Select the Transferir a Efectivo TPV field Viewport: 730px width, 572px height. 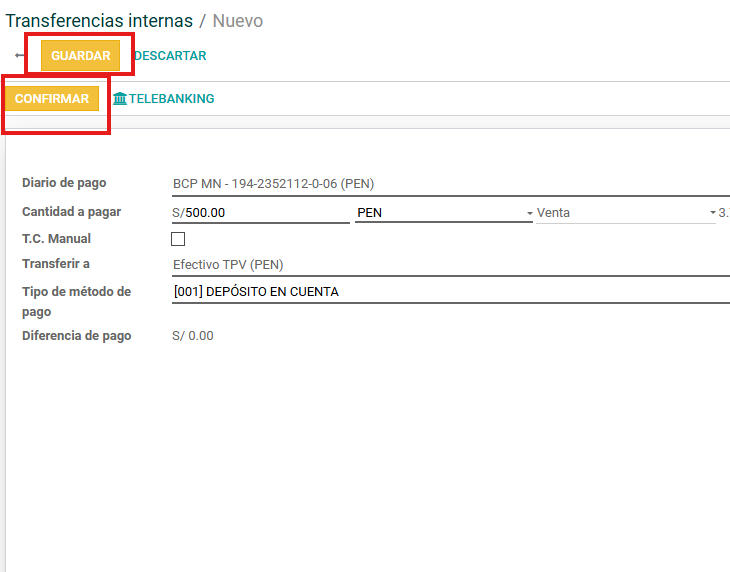(450, 265)
